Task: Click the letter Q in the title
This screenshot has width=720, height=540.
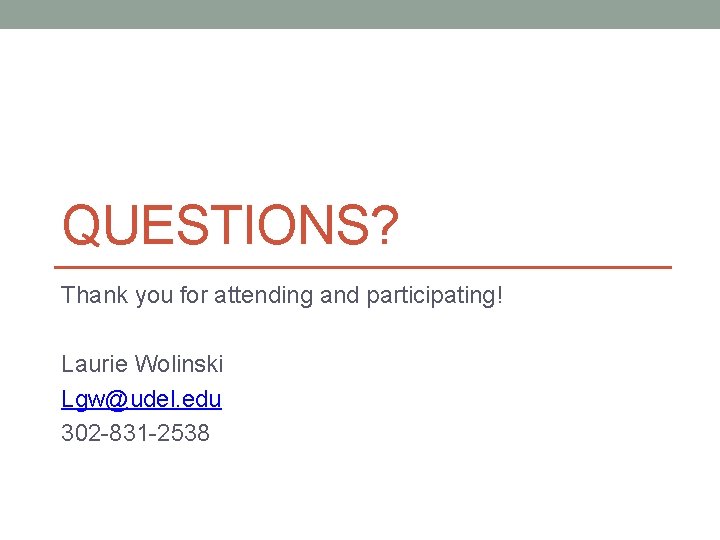Action: click(83, 227)
